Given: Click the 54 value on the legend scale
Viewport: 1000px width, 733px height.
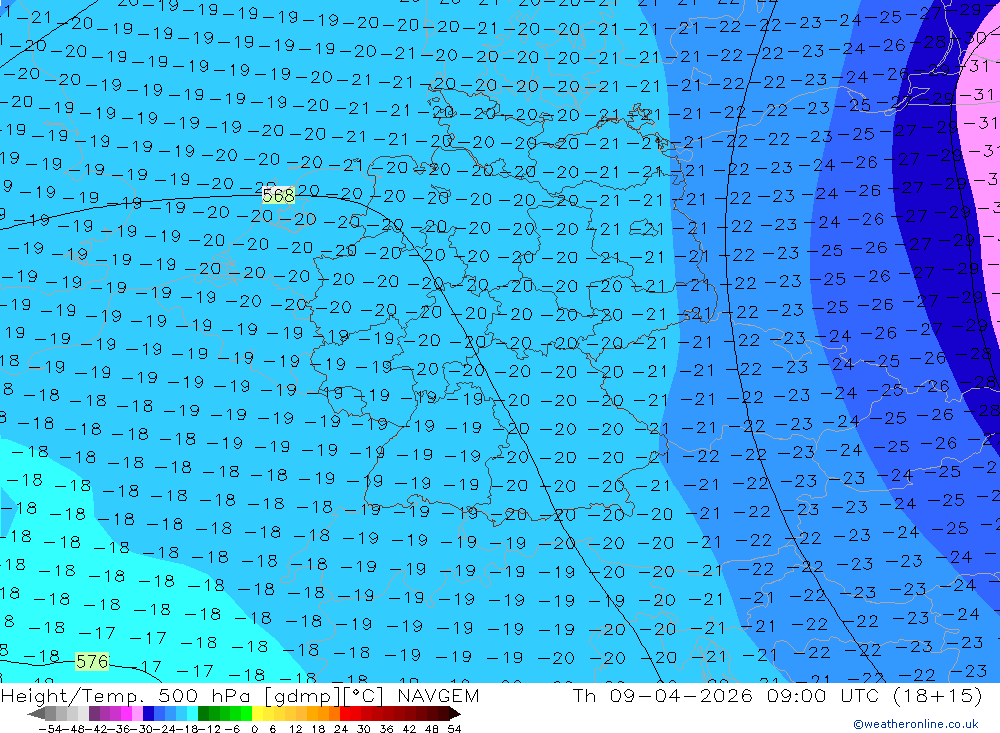Looking at the screenshot, I should click(454, 729).
